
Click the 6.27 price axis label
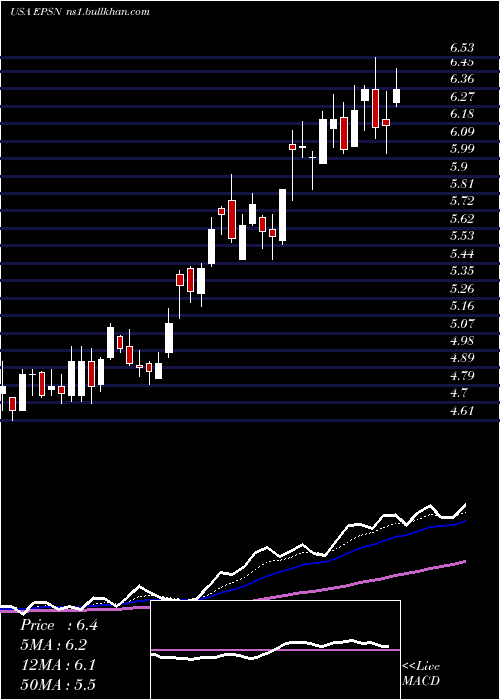click(x=462, y=97)
